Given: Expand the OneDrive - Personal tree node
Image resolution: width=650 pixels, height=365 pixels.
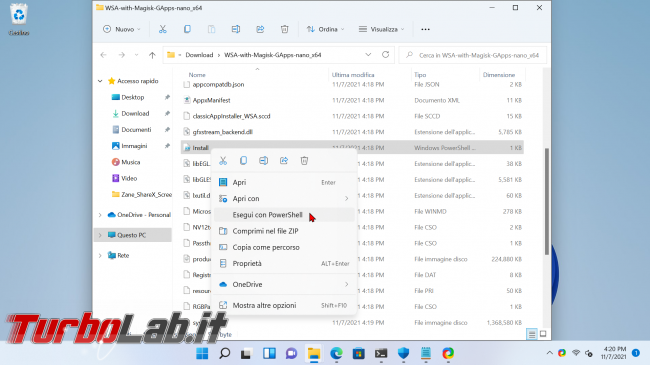Looking at the screenshot, I should [x=100, y=215].
